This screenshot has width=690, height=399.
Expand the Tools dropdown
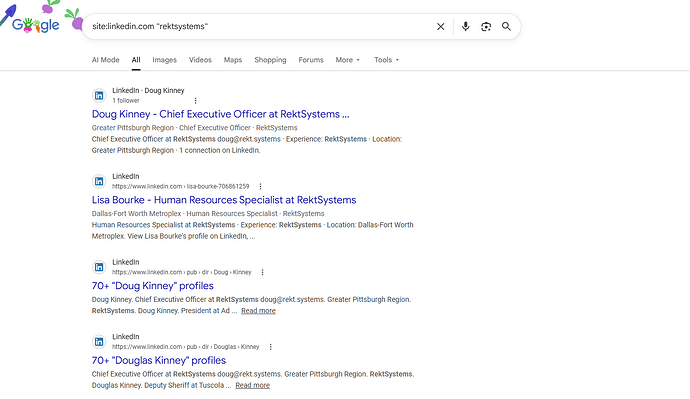[x=386, y=60]
